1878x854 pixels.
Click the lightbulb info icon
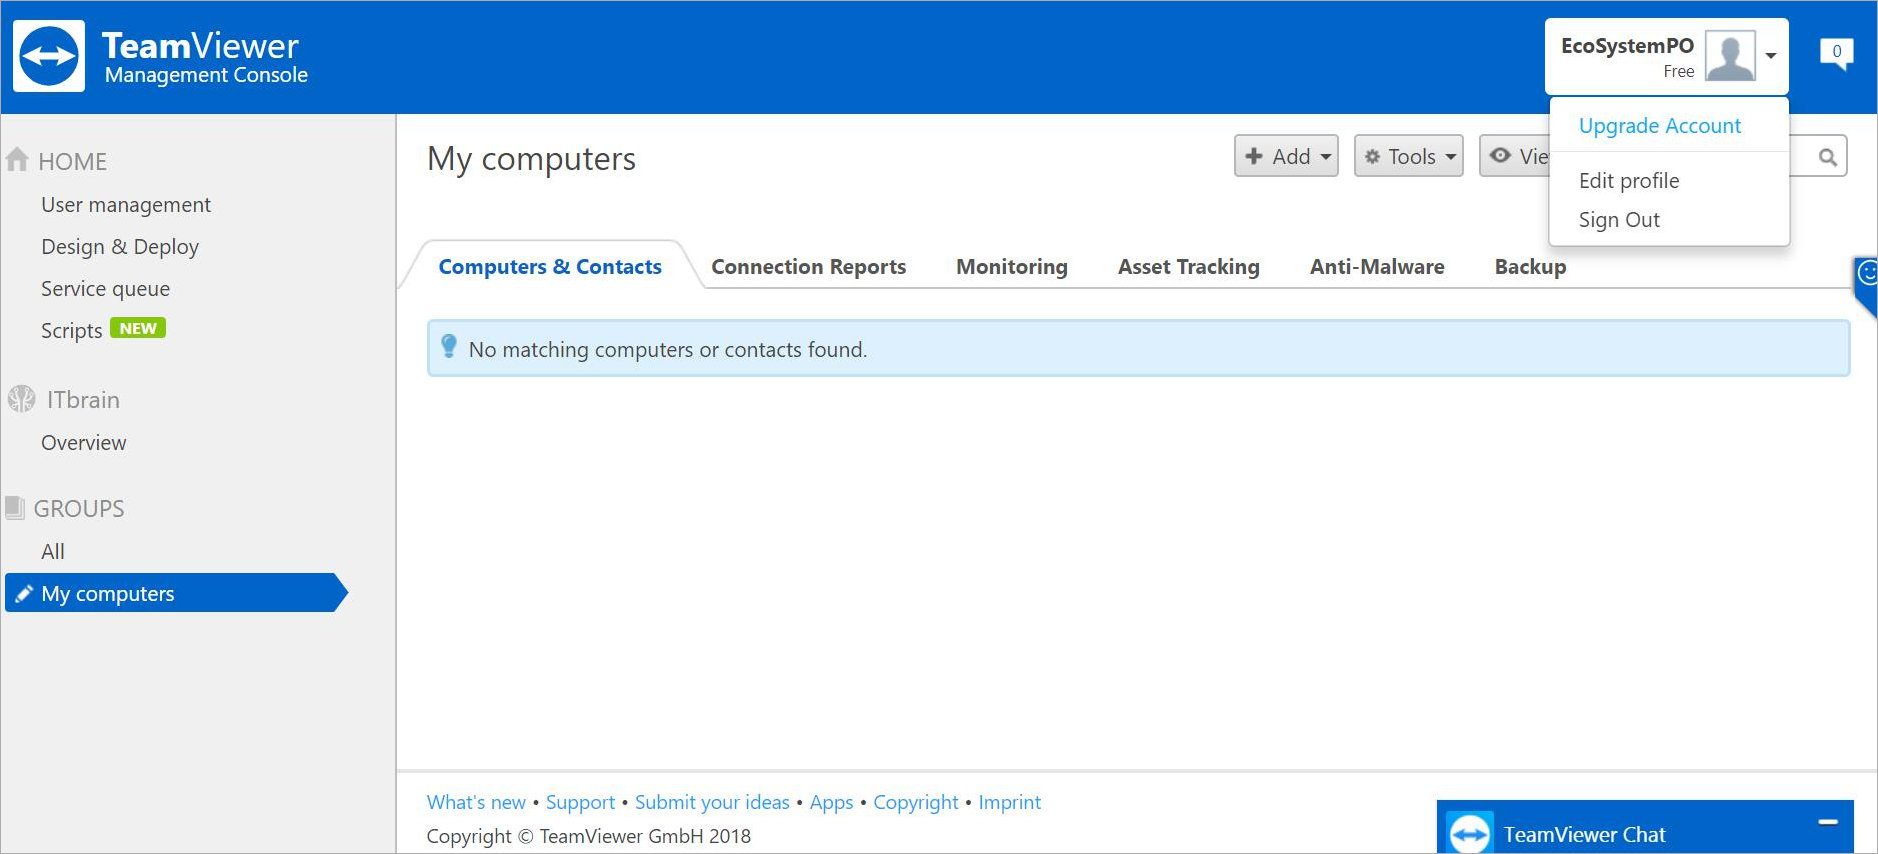click(449, 346)
